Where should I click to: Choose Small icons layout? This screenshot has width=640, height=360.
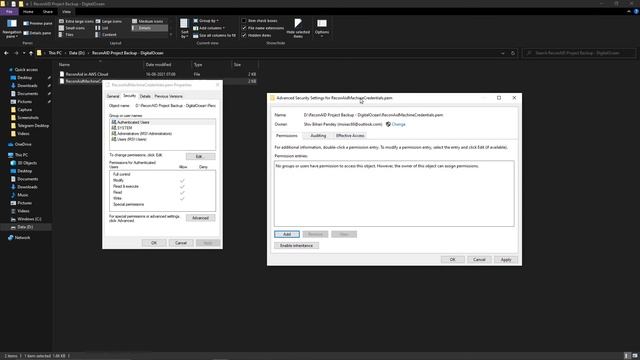tap(72, 28)
